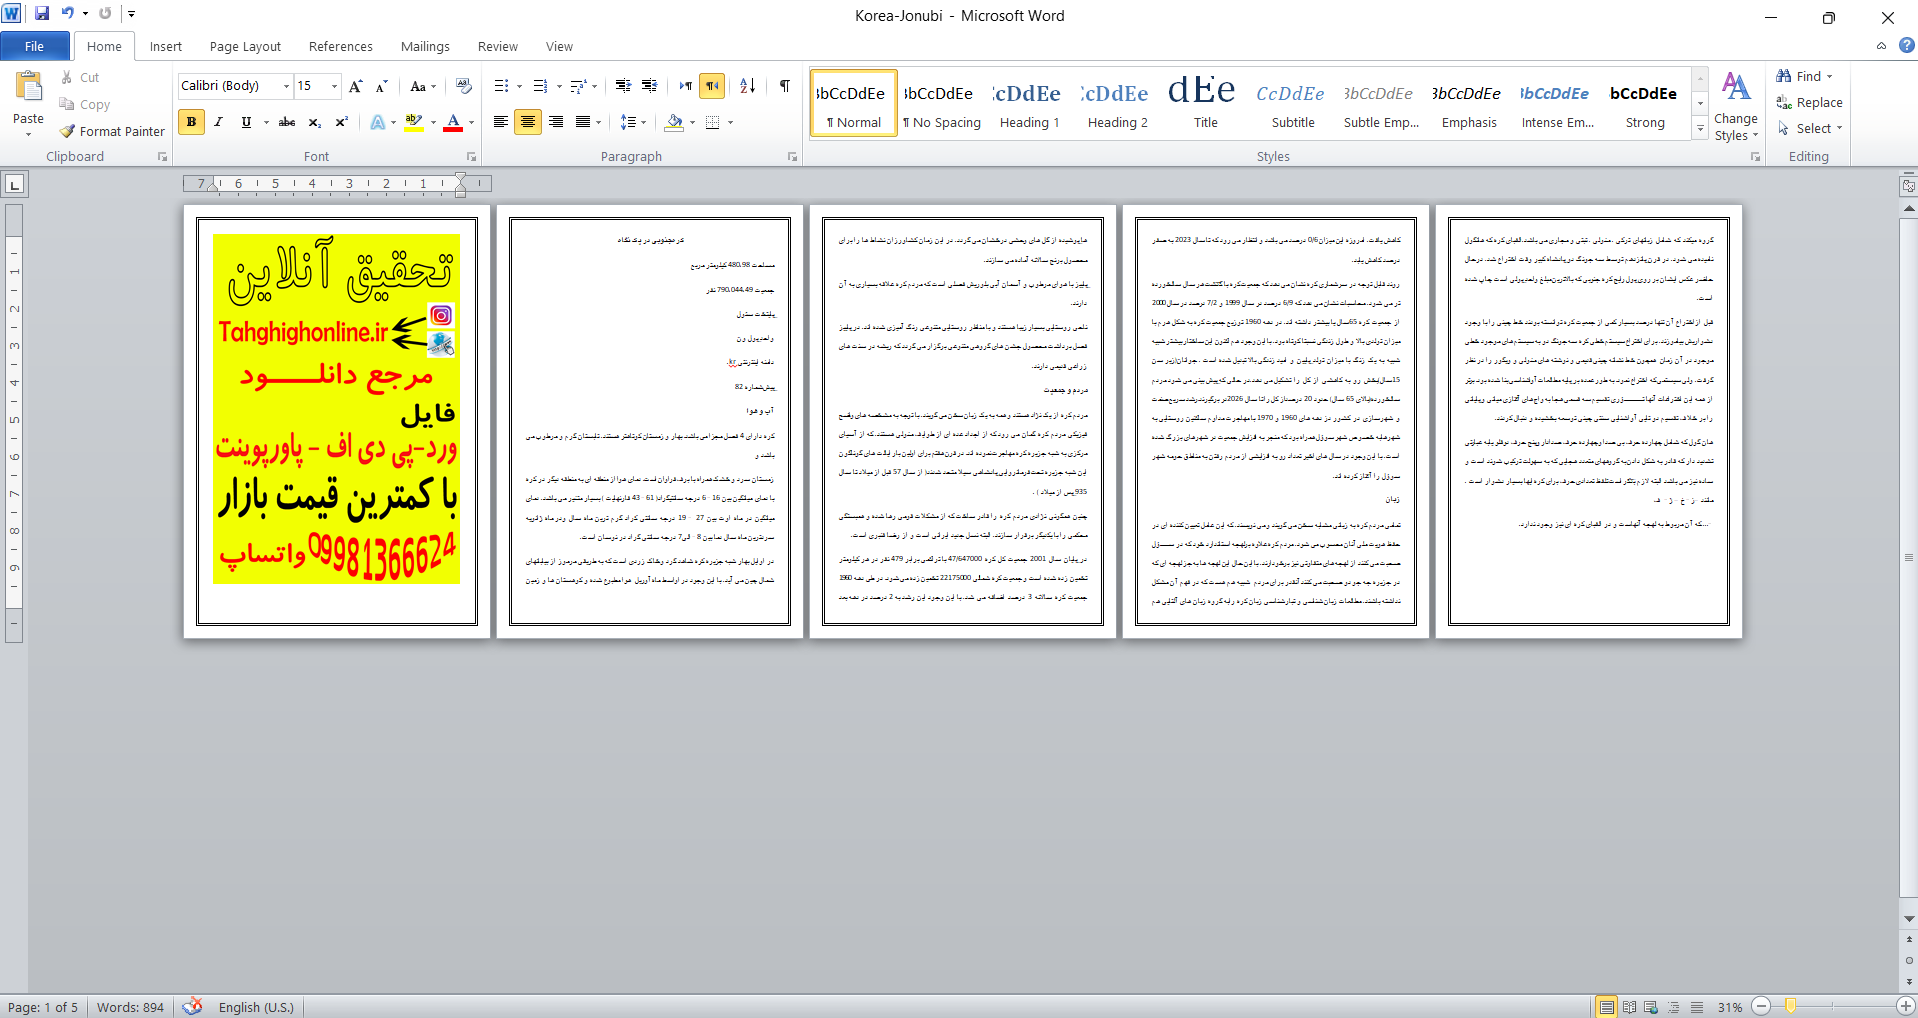
Task: Click the Cut button
Action: click(79, 77)
